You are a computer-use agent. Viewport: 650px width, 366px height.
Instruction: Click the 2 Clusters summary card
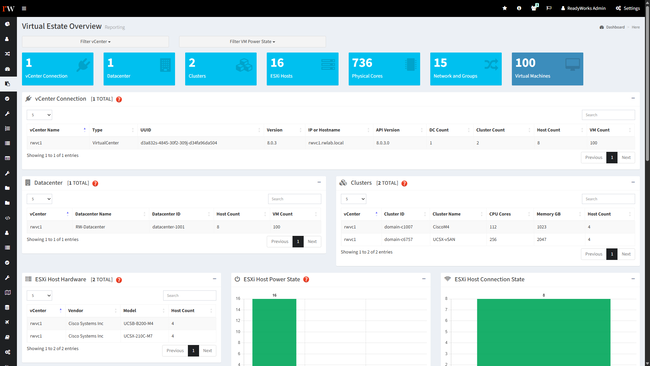(x=221, y=69)
